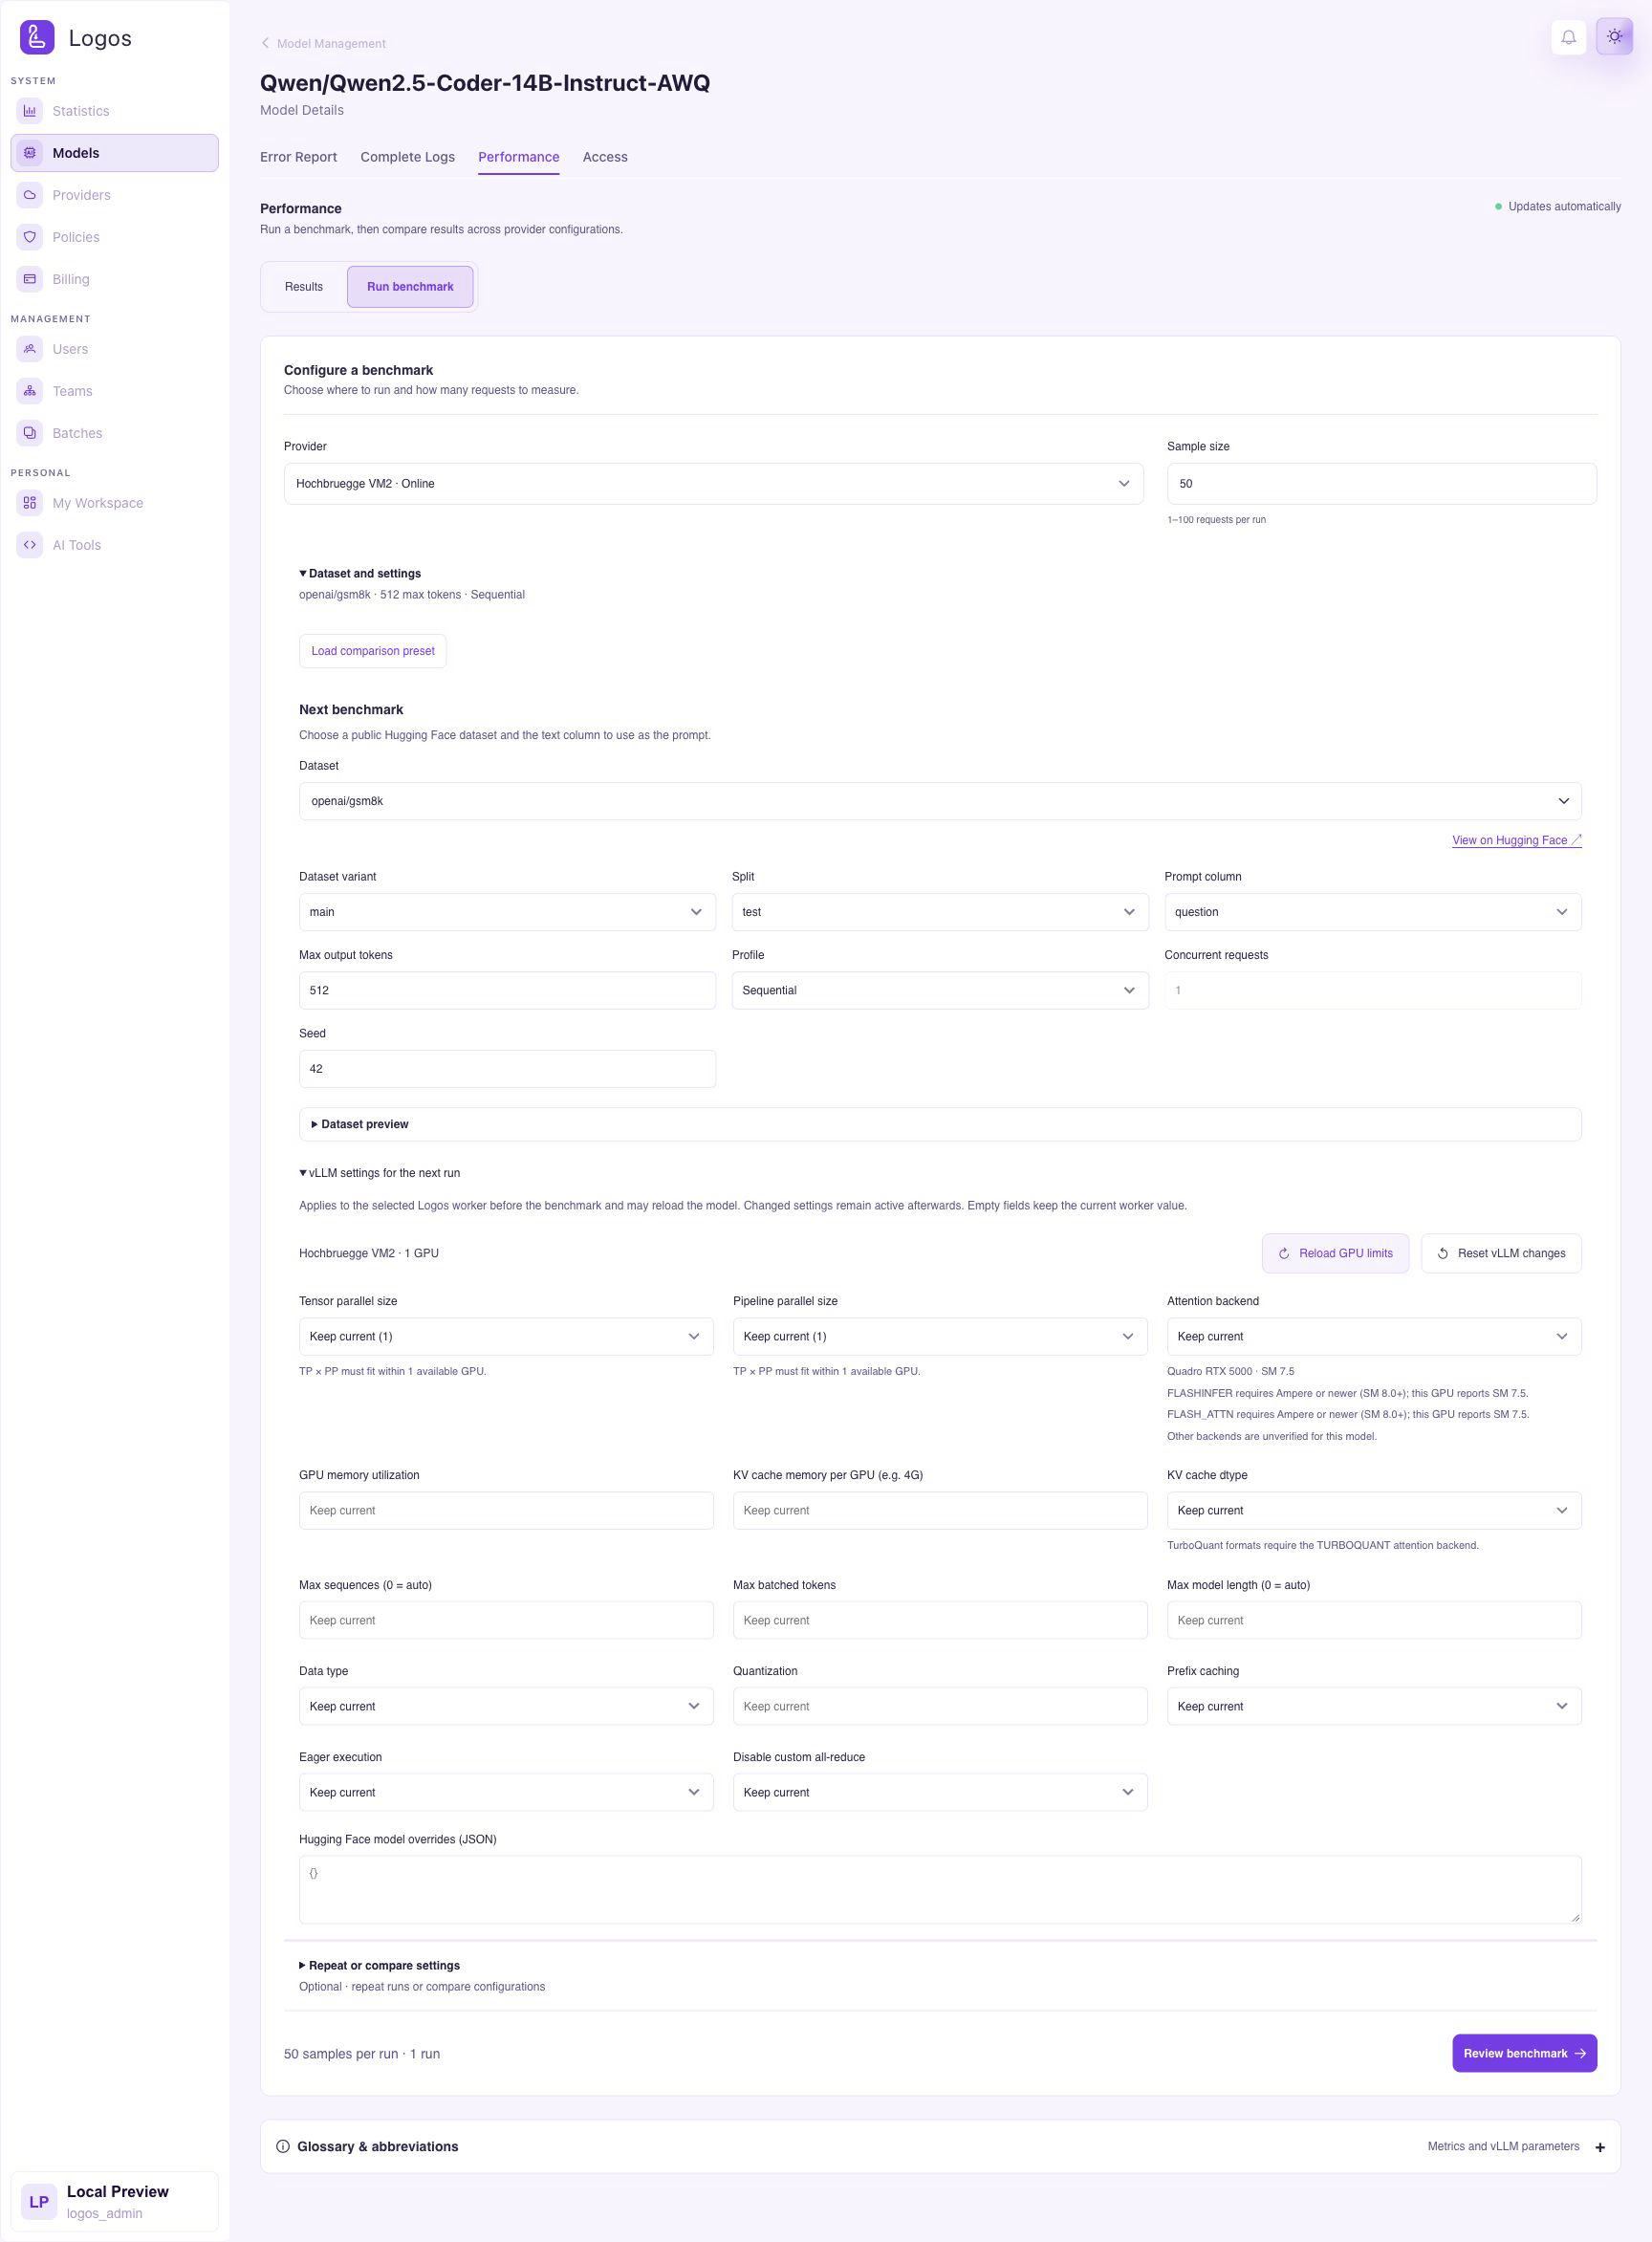The height and width of the screenshot is (2242, 1652).
Task: Open Statistics from the sidebar icon
Action: pyautogui.click(x=30, y=111)
